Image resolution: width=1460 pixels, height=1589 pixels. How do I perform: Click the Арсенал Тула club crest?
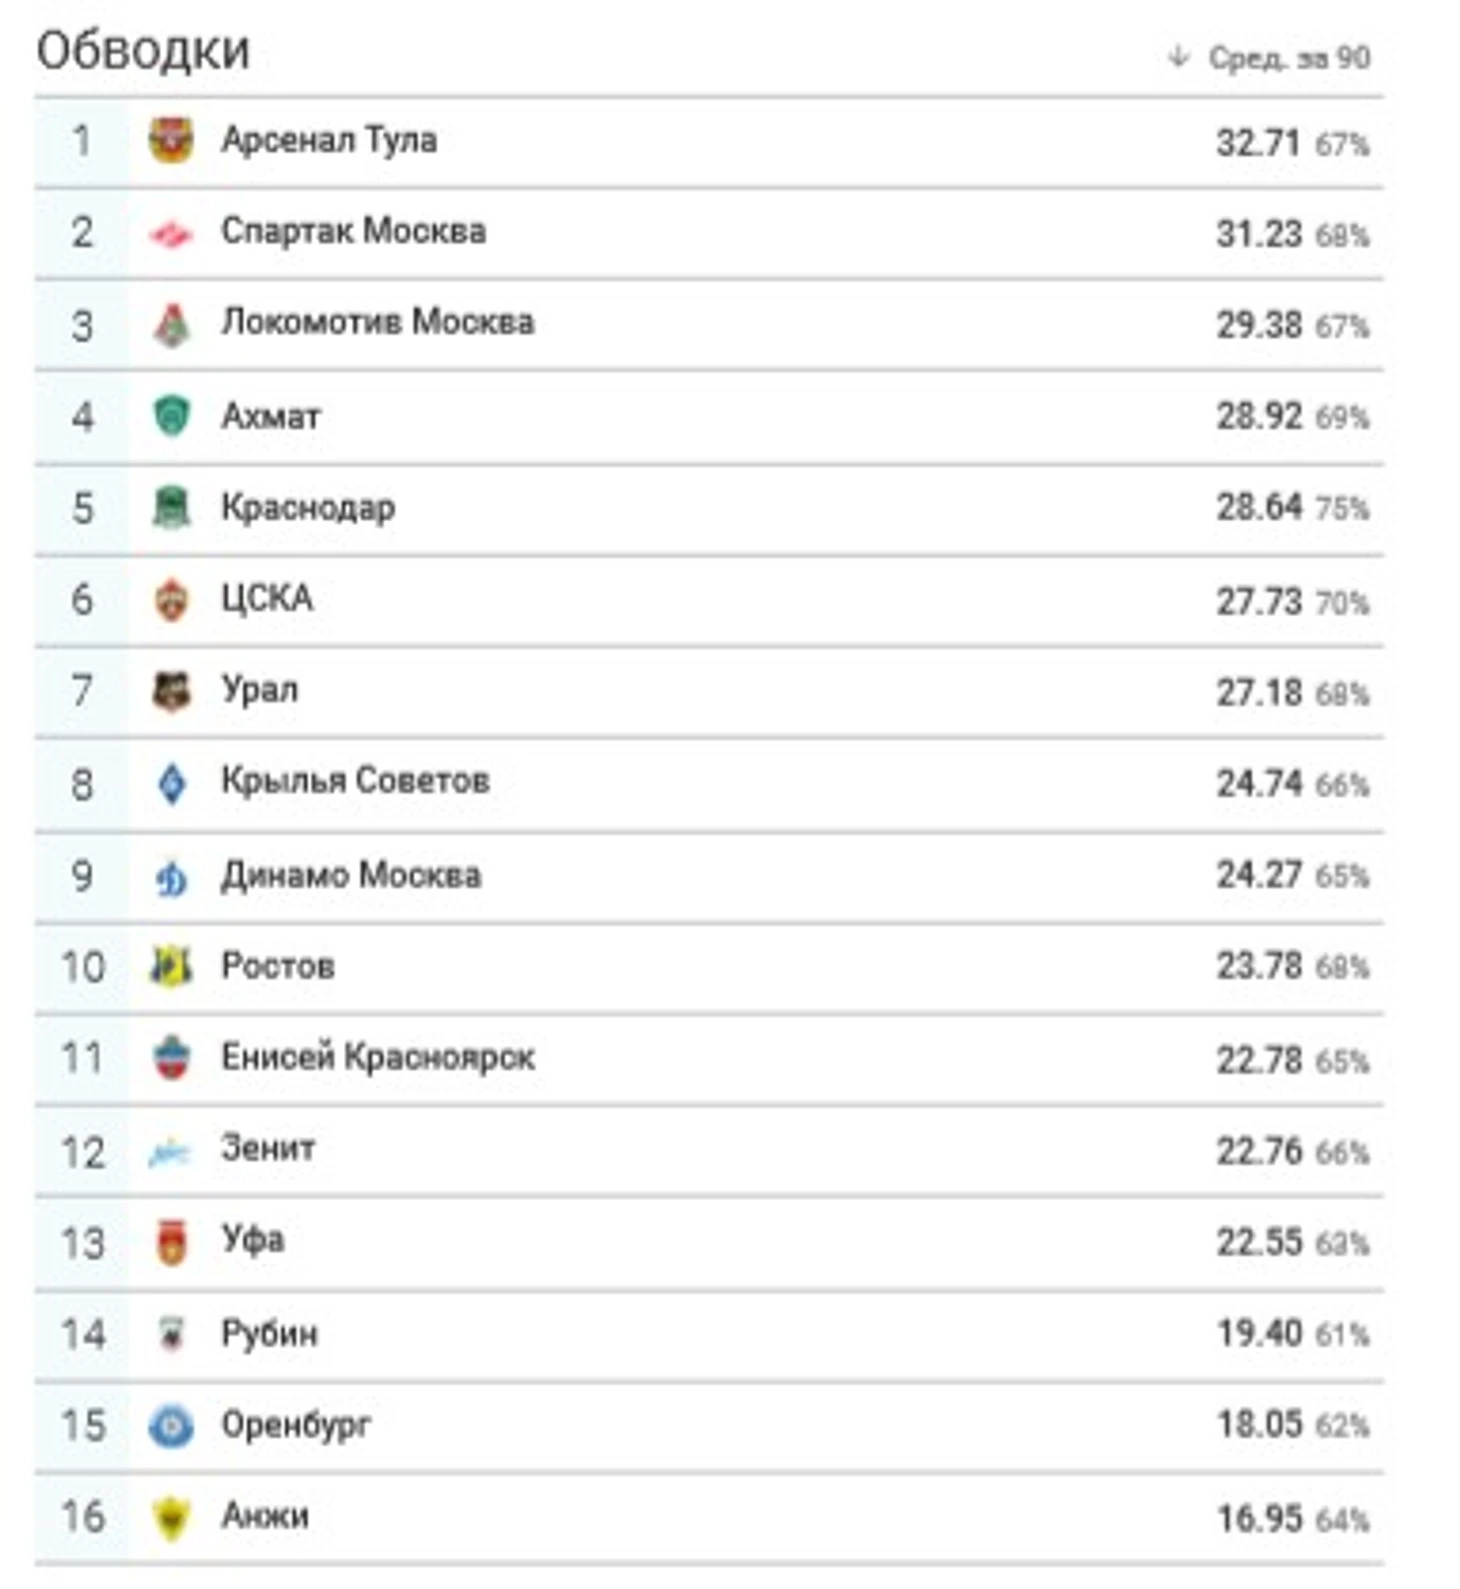[171, 140]
